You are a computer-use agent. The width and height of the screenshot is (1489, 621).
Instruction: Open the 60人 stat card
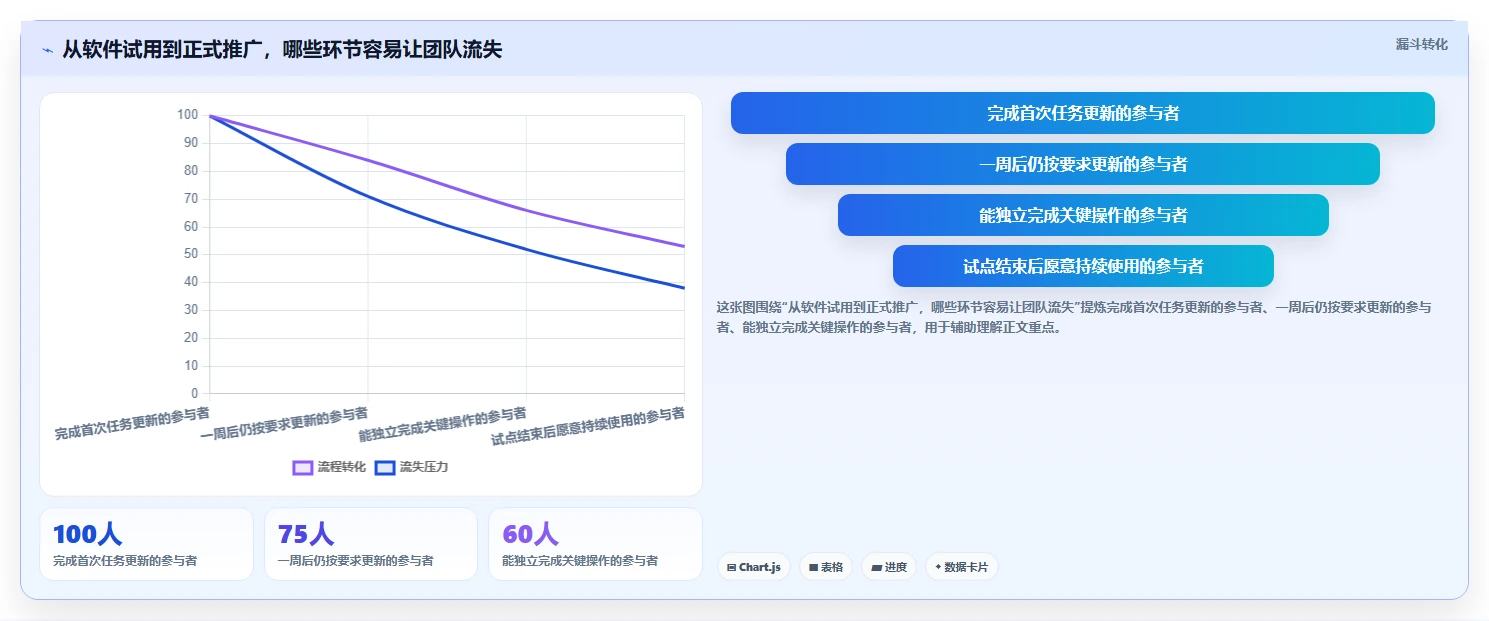pyautogui.click(x=595, y=544)
